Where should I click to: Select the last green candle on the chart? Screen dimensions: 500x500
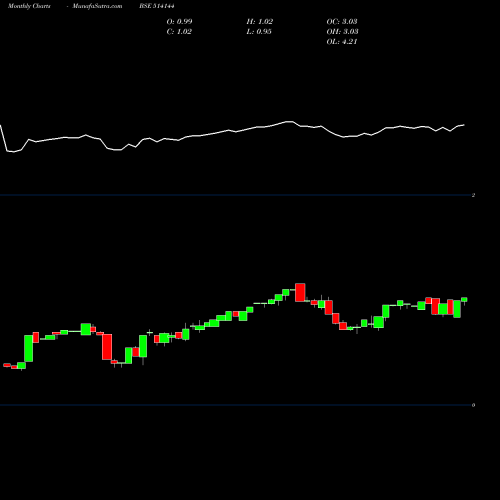[464, 300]
